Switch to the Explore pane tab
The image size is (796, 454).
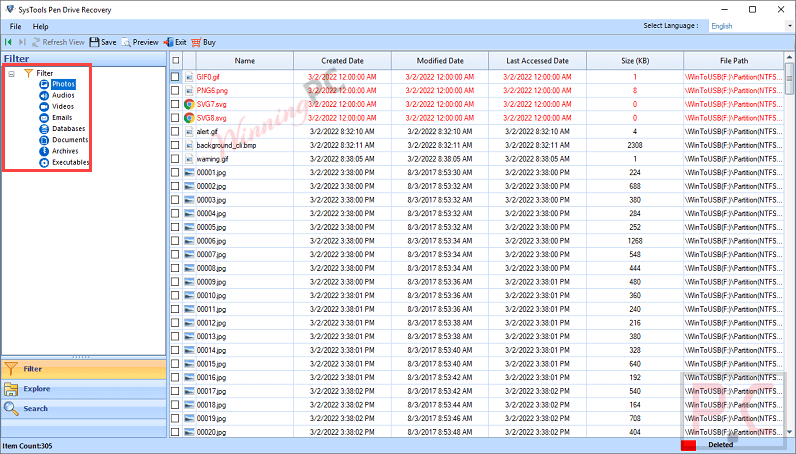tap(84, 389)
